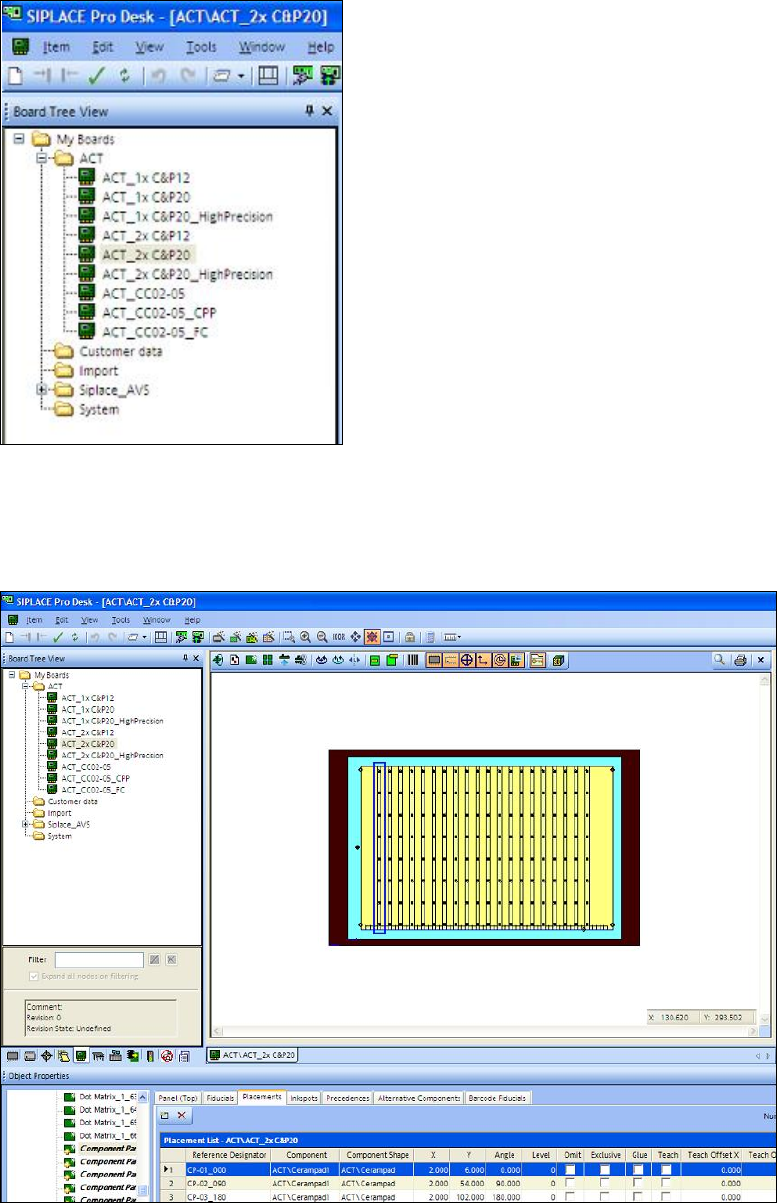Click the crosshair target icon in board view toolbar

(466, 659)
